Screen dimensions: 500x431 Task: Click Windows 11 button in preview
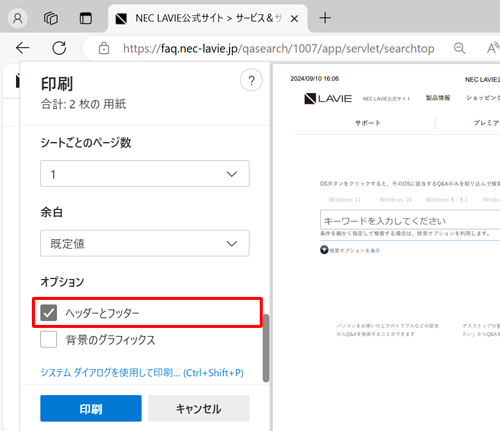344,200
